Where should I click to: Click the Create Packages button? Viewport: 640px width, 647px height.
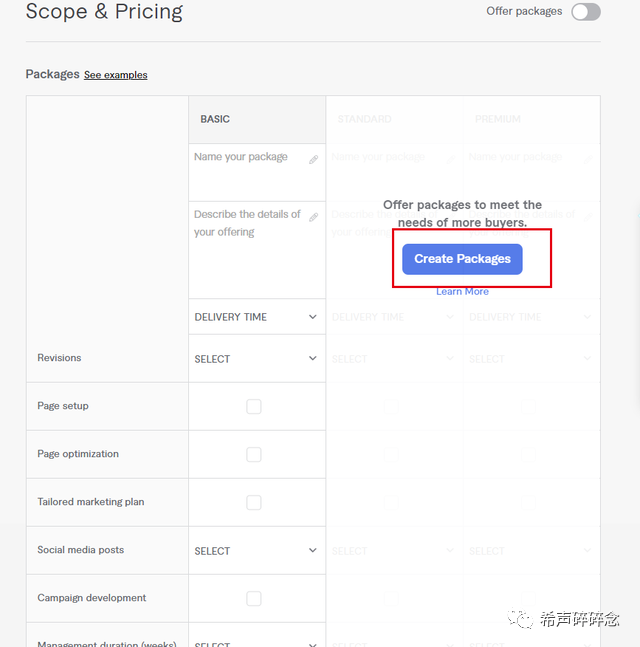(462, 259)
